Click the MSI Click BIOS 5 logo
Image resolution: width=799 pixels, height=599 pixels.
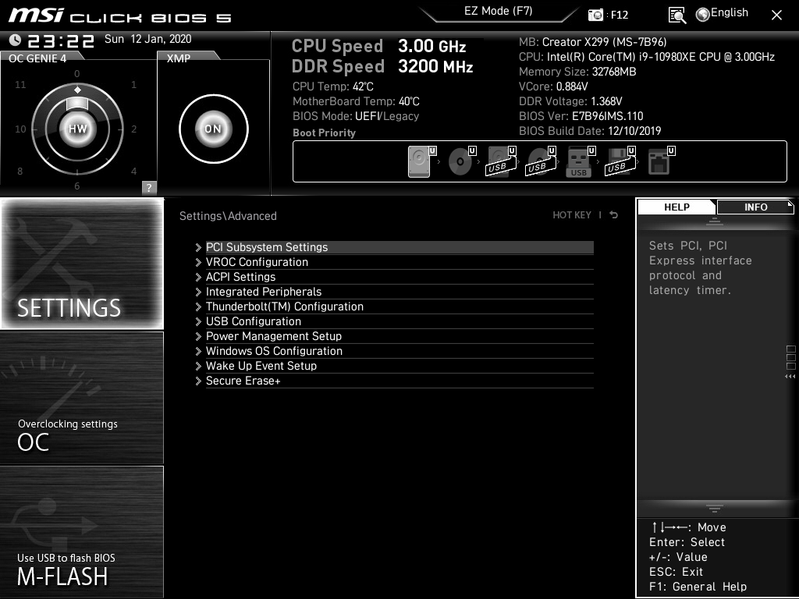pos(120,15)
